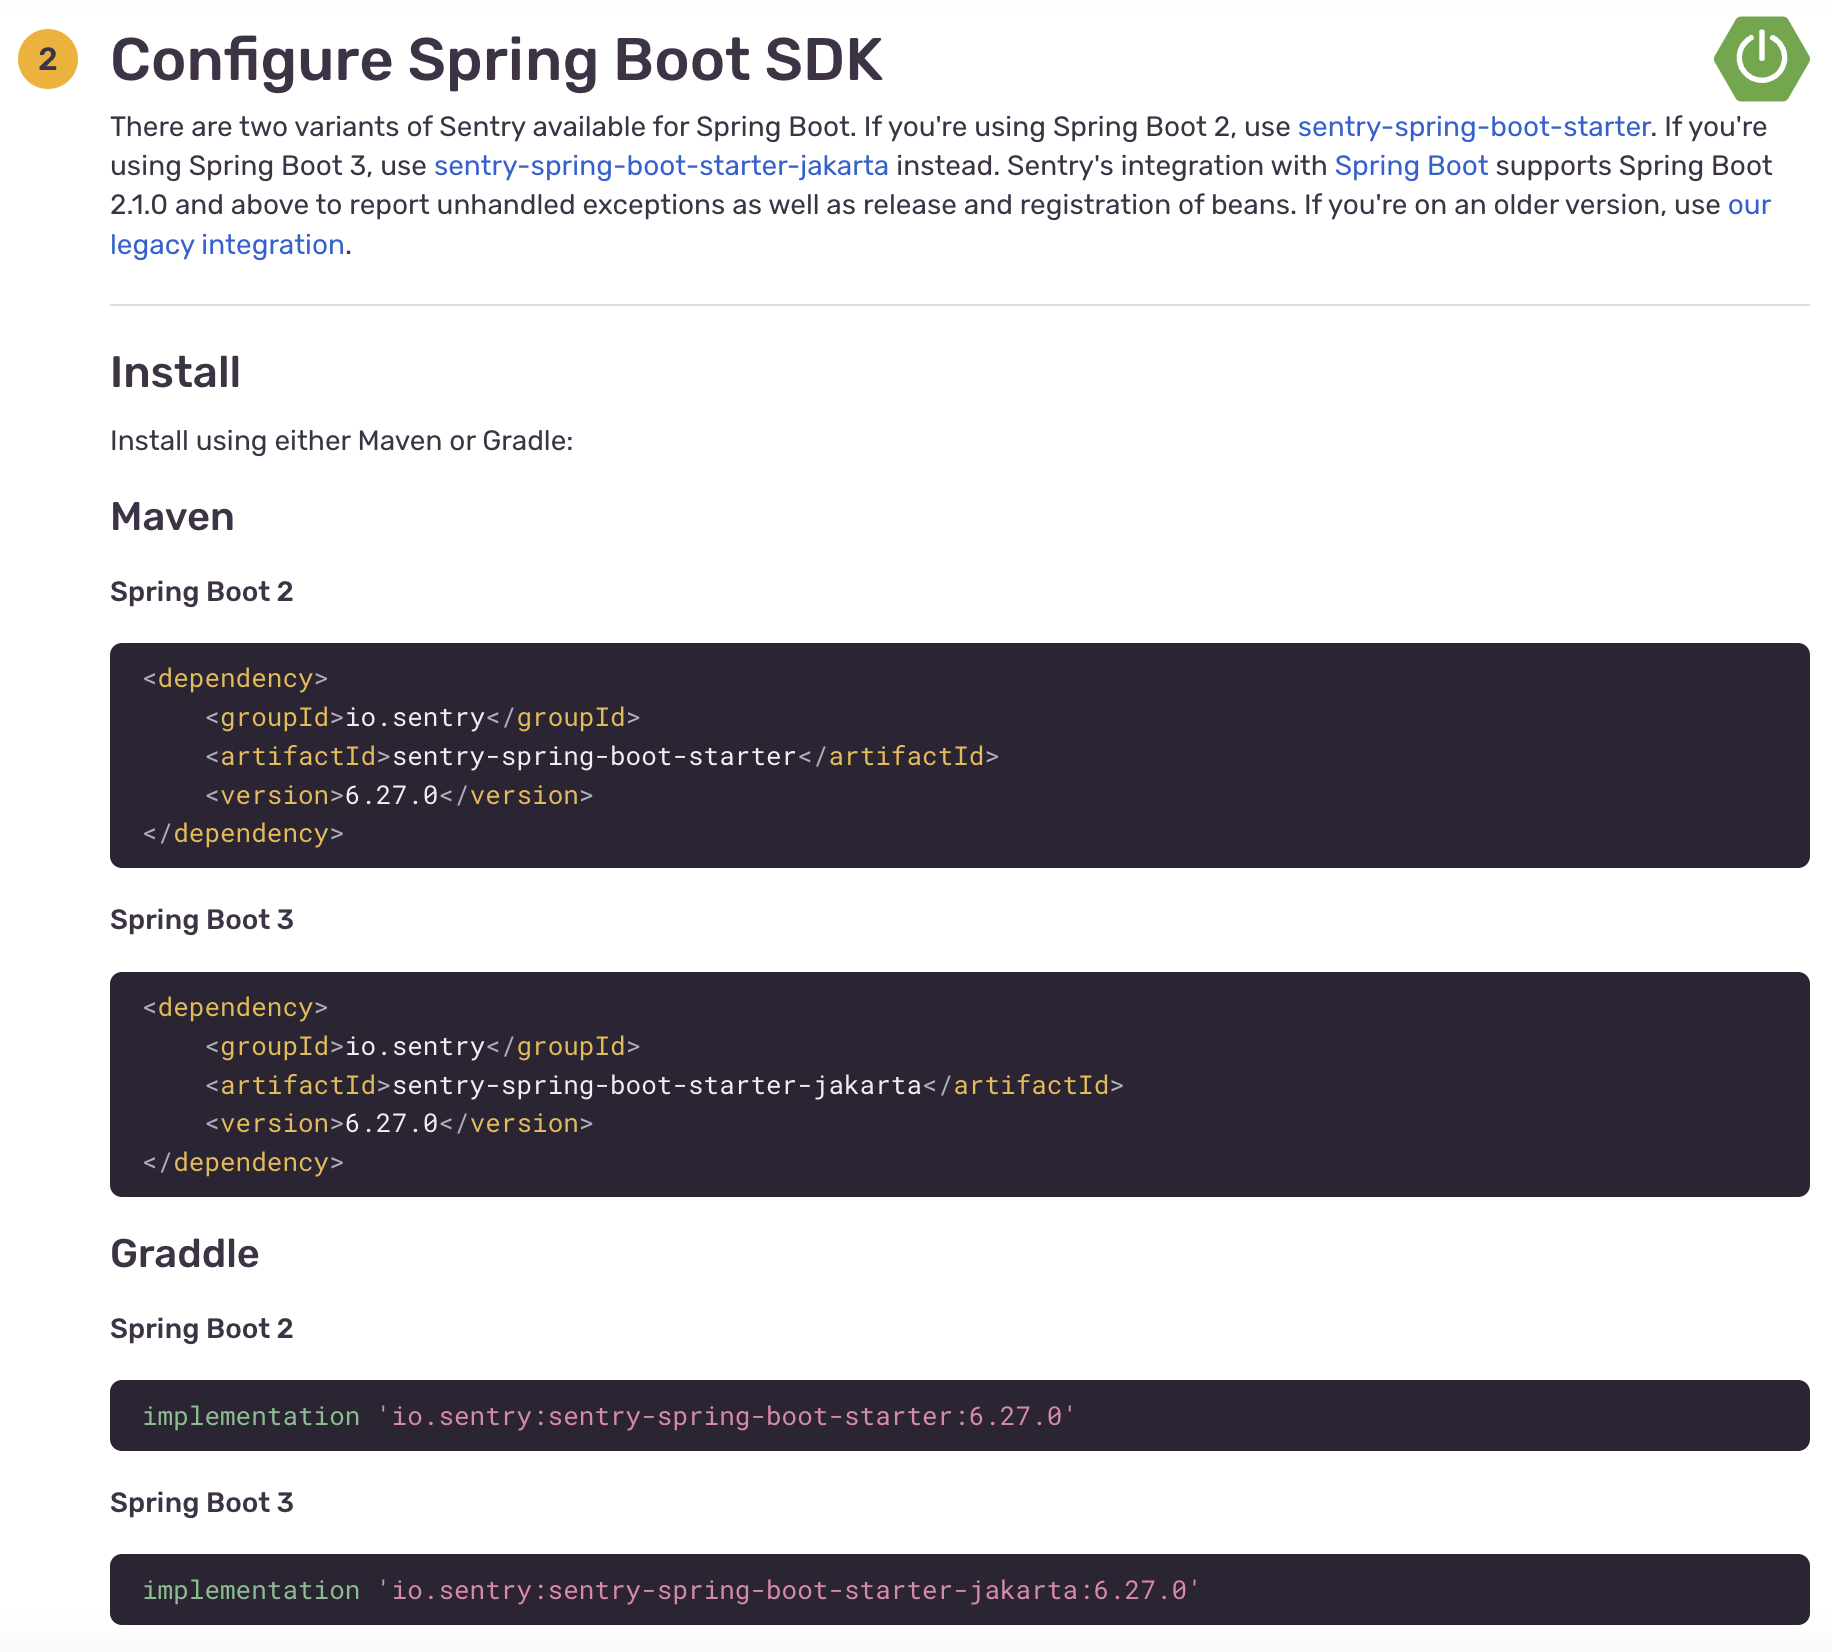Click 'Install using either Maven or Gradle:' text

[341, 441]
